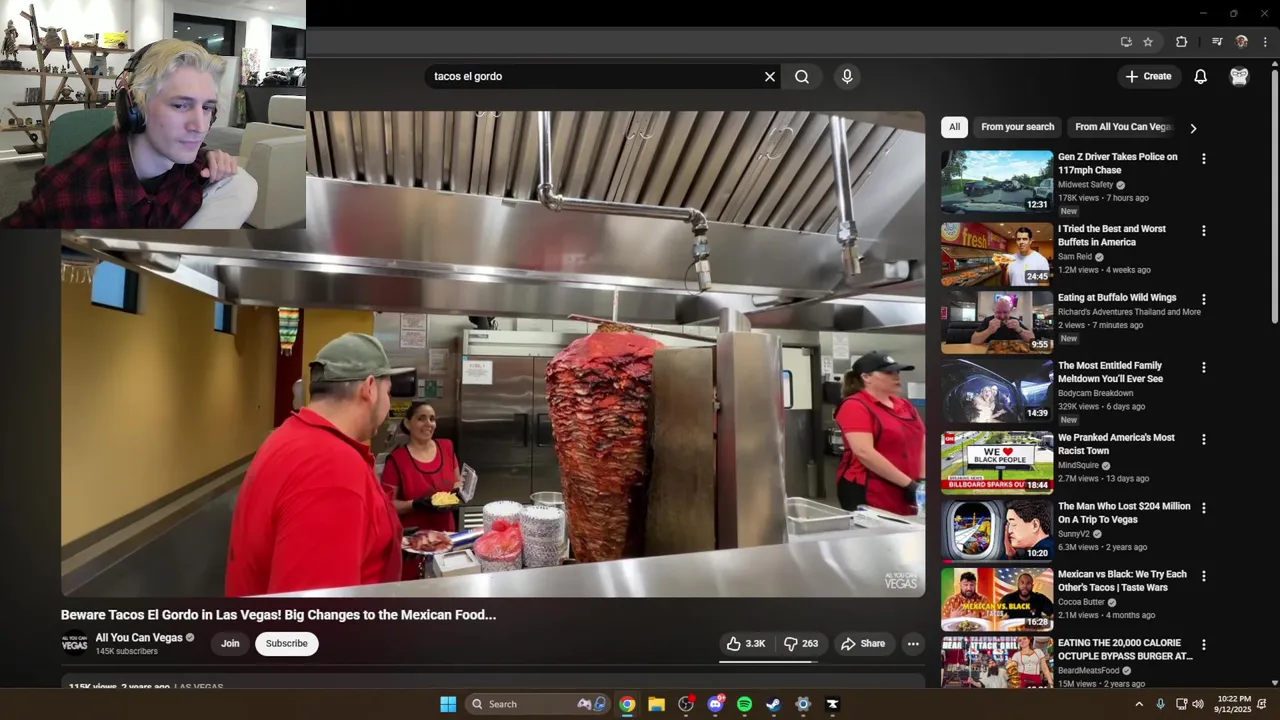
Task: Open the Windows Start menu
Action: click(448, 704)
